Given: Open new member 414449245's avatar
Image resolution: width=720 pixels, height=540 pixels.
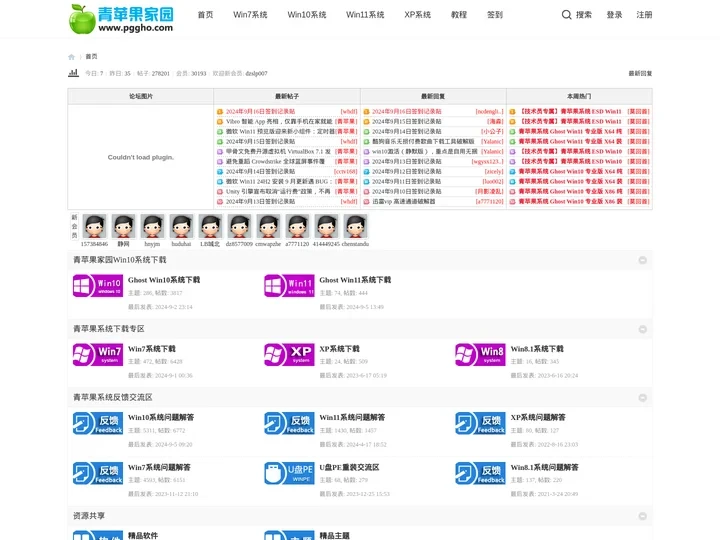Looking at the screenshot, I should tap(326, 226).
